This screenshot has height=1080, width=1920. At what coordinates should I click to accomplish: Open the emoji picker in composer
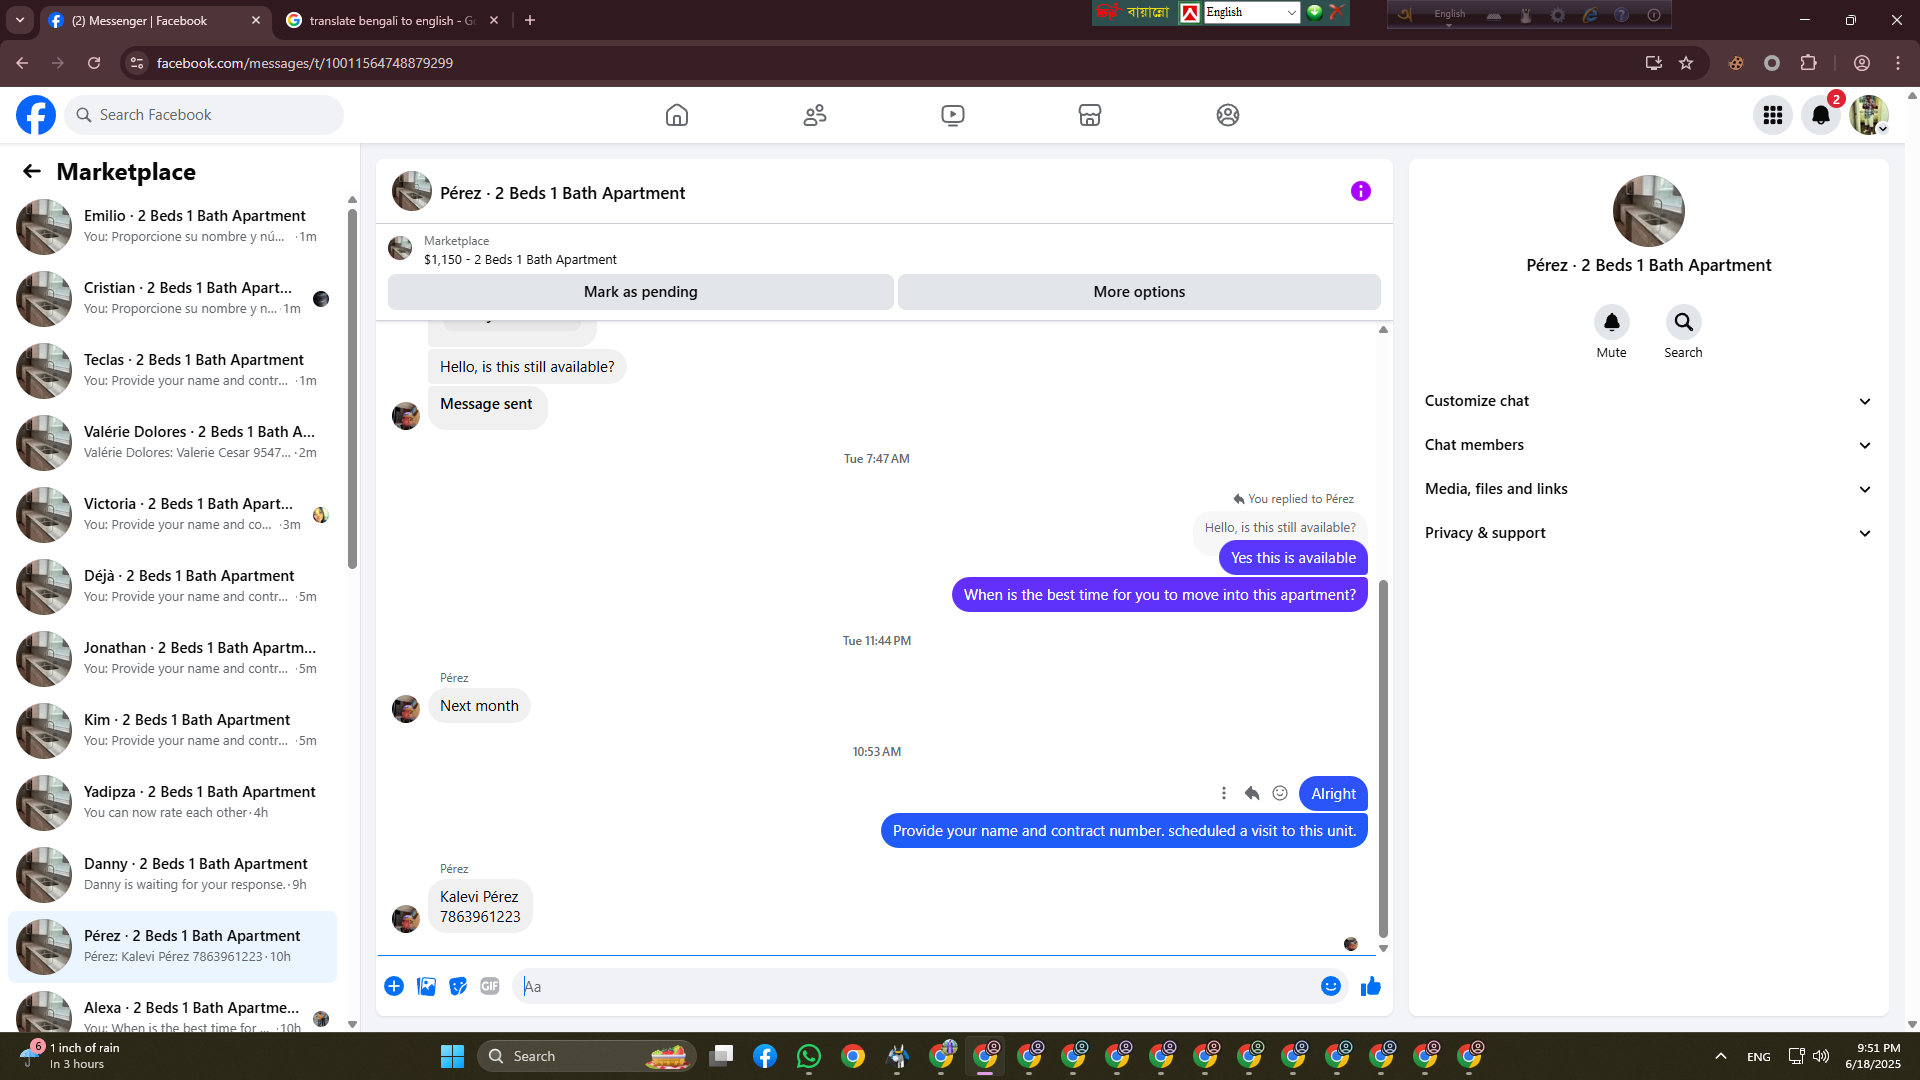tap(1331, 986)
